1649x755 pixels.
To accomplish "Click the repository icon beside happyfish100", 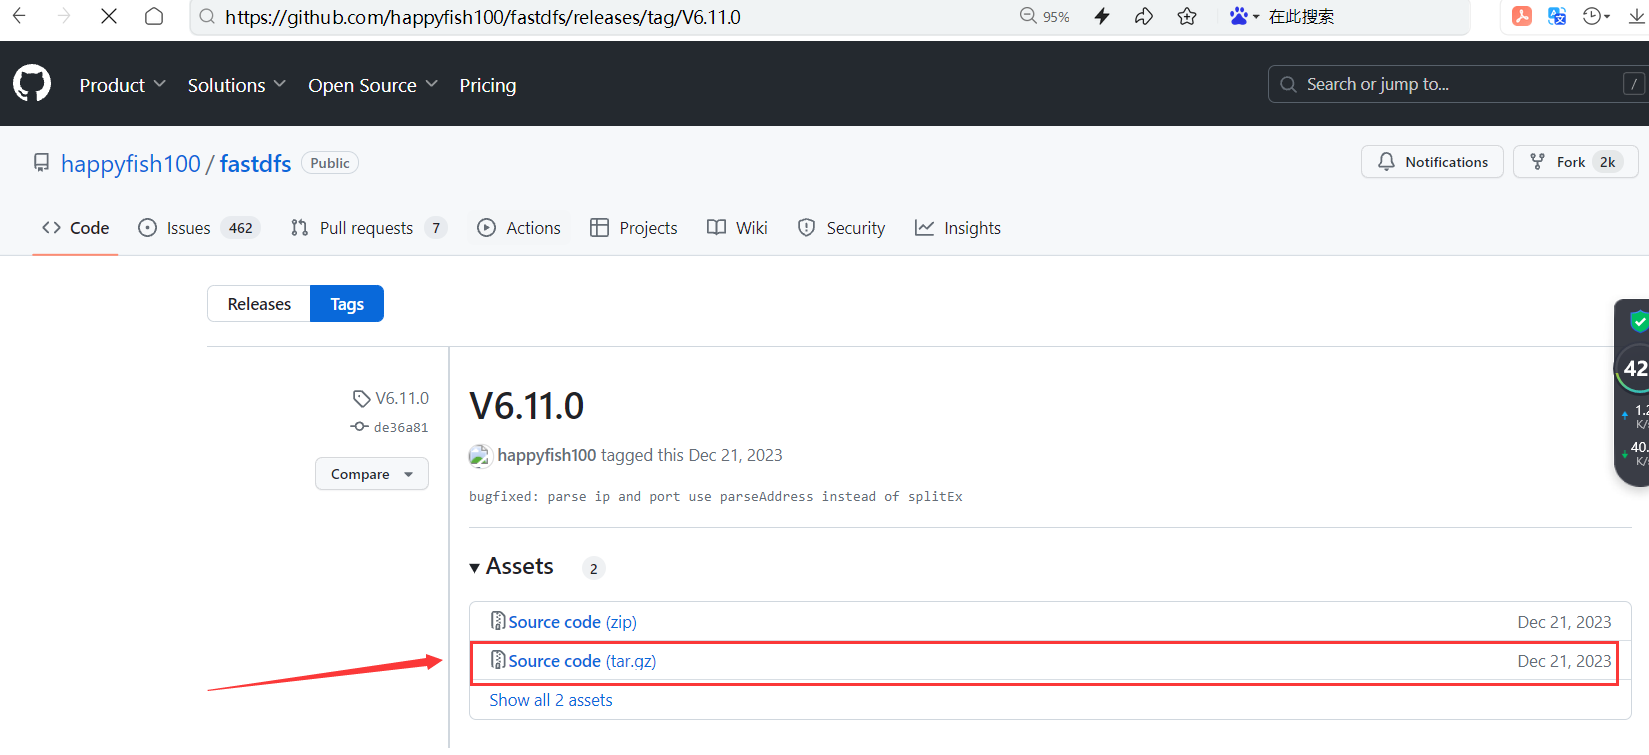I will click(x=41, y=163).
